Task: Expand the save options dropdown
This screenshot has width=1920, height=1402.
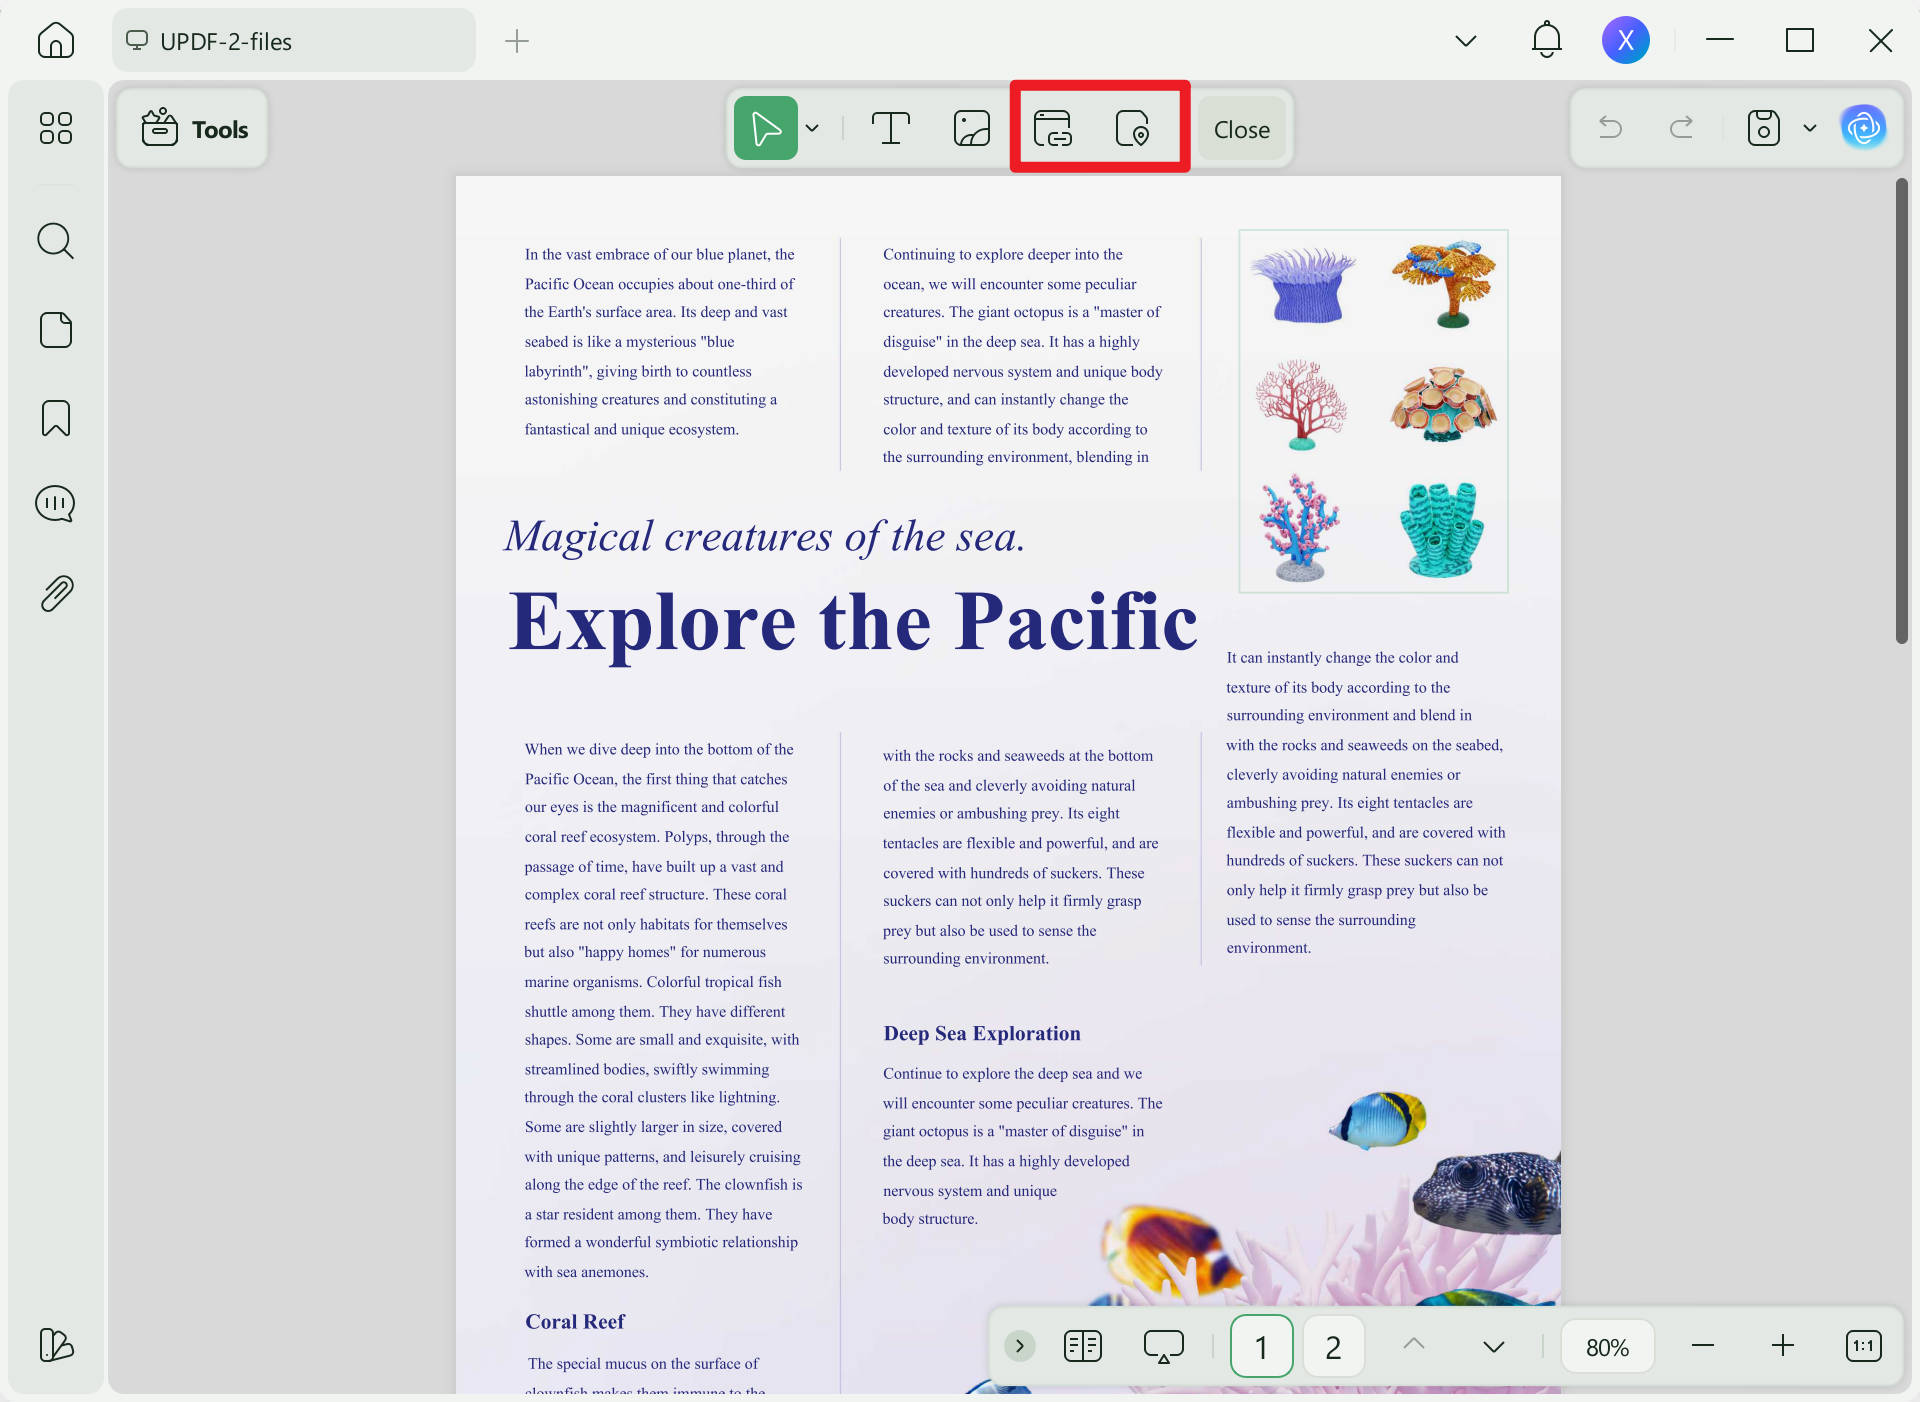Action: 1810,128
